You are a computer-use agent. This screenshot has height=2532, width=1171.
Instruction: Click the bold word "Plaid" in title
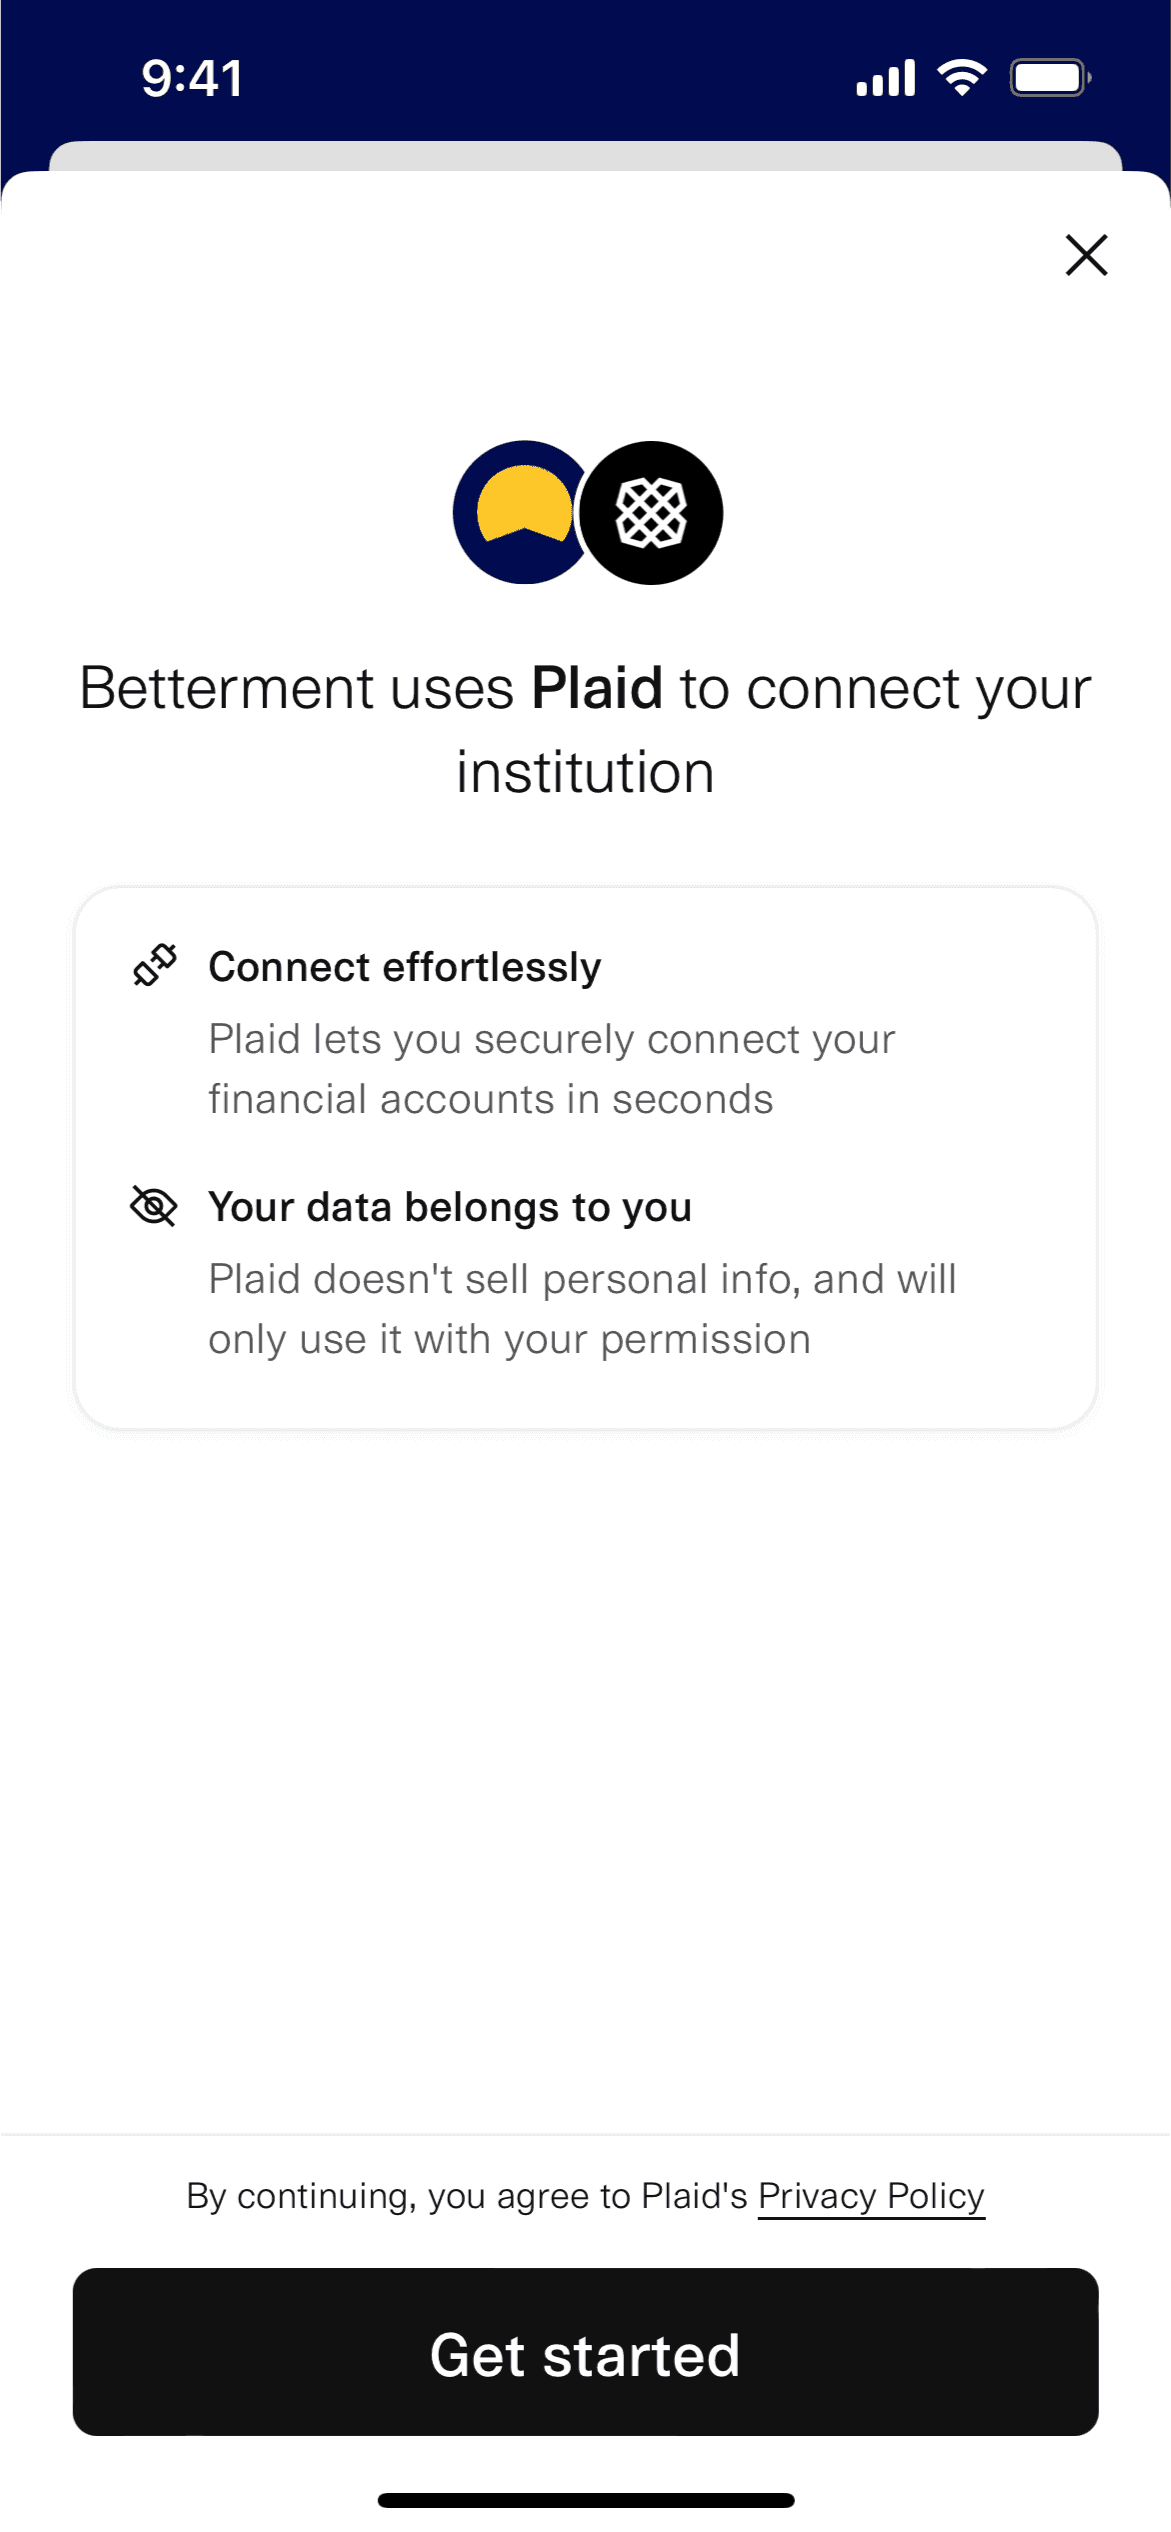point(597,689)
